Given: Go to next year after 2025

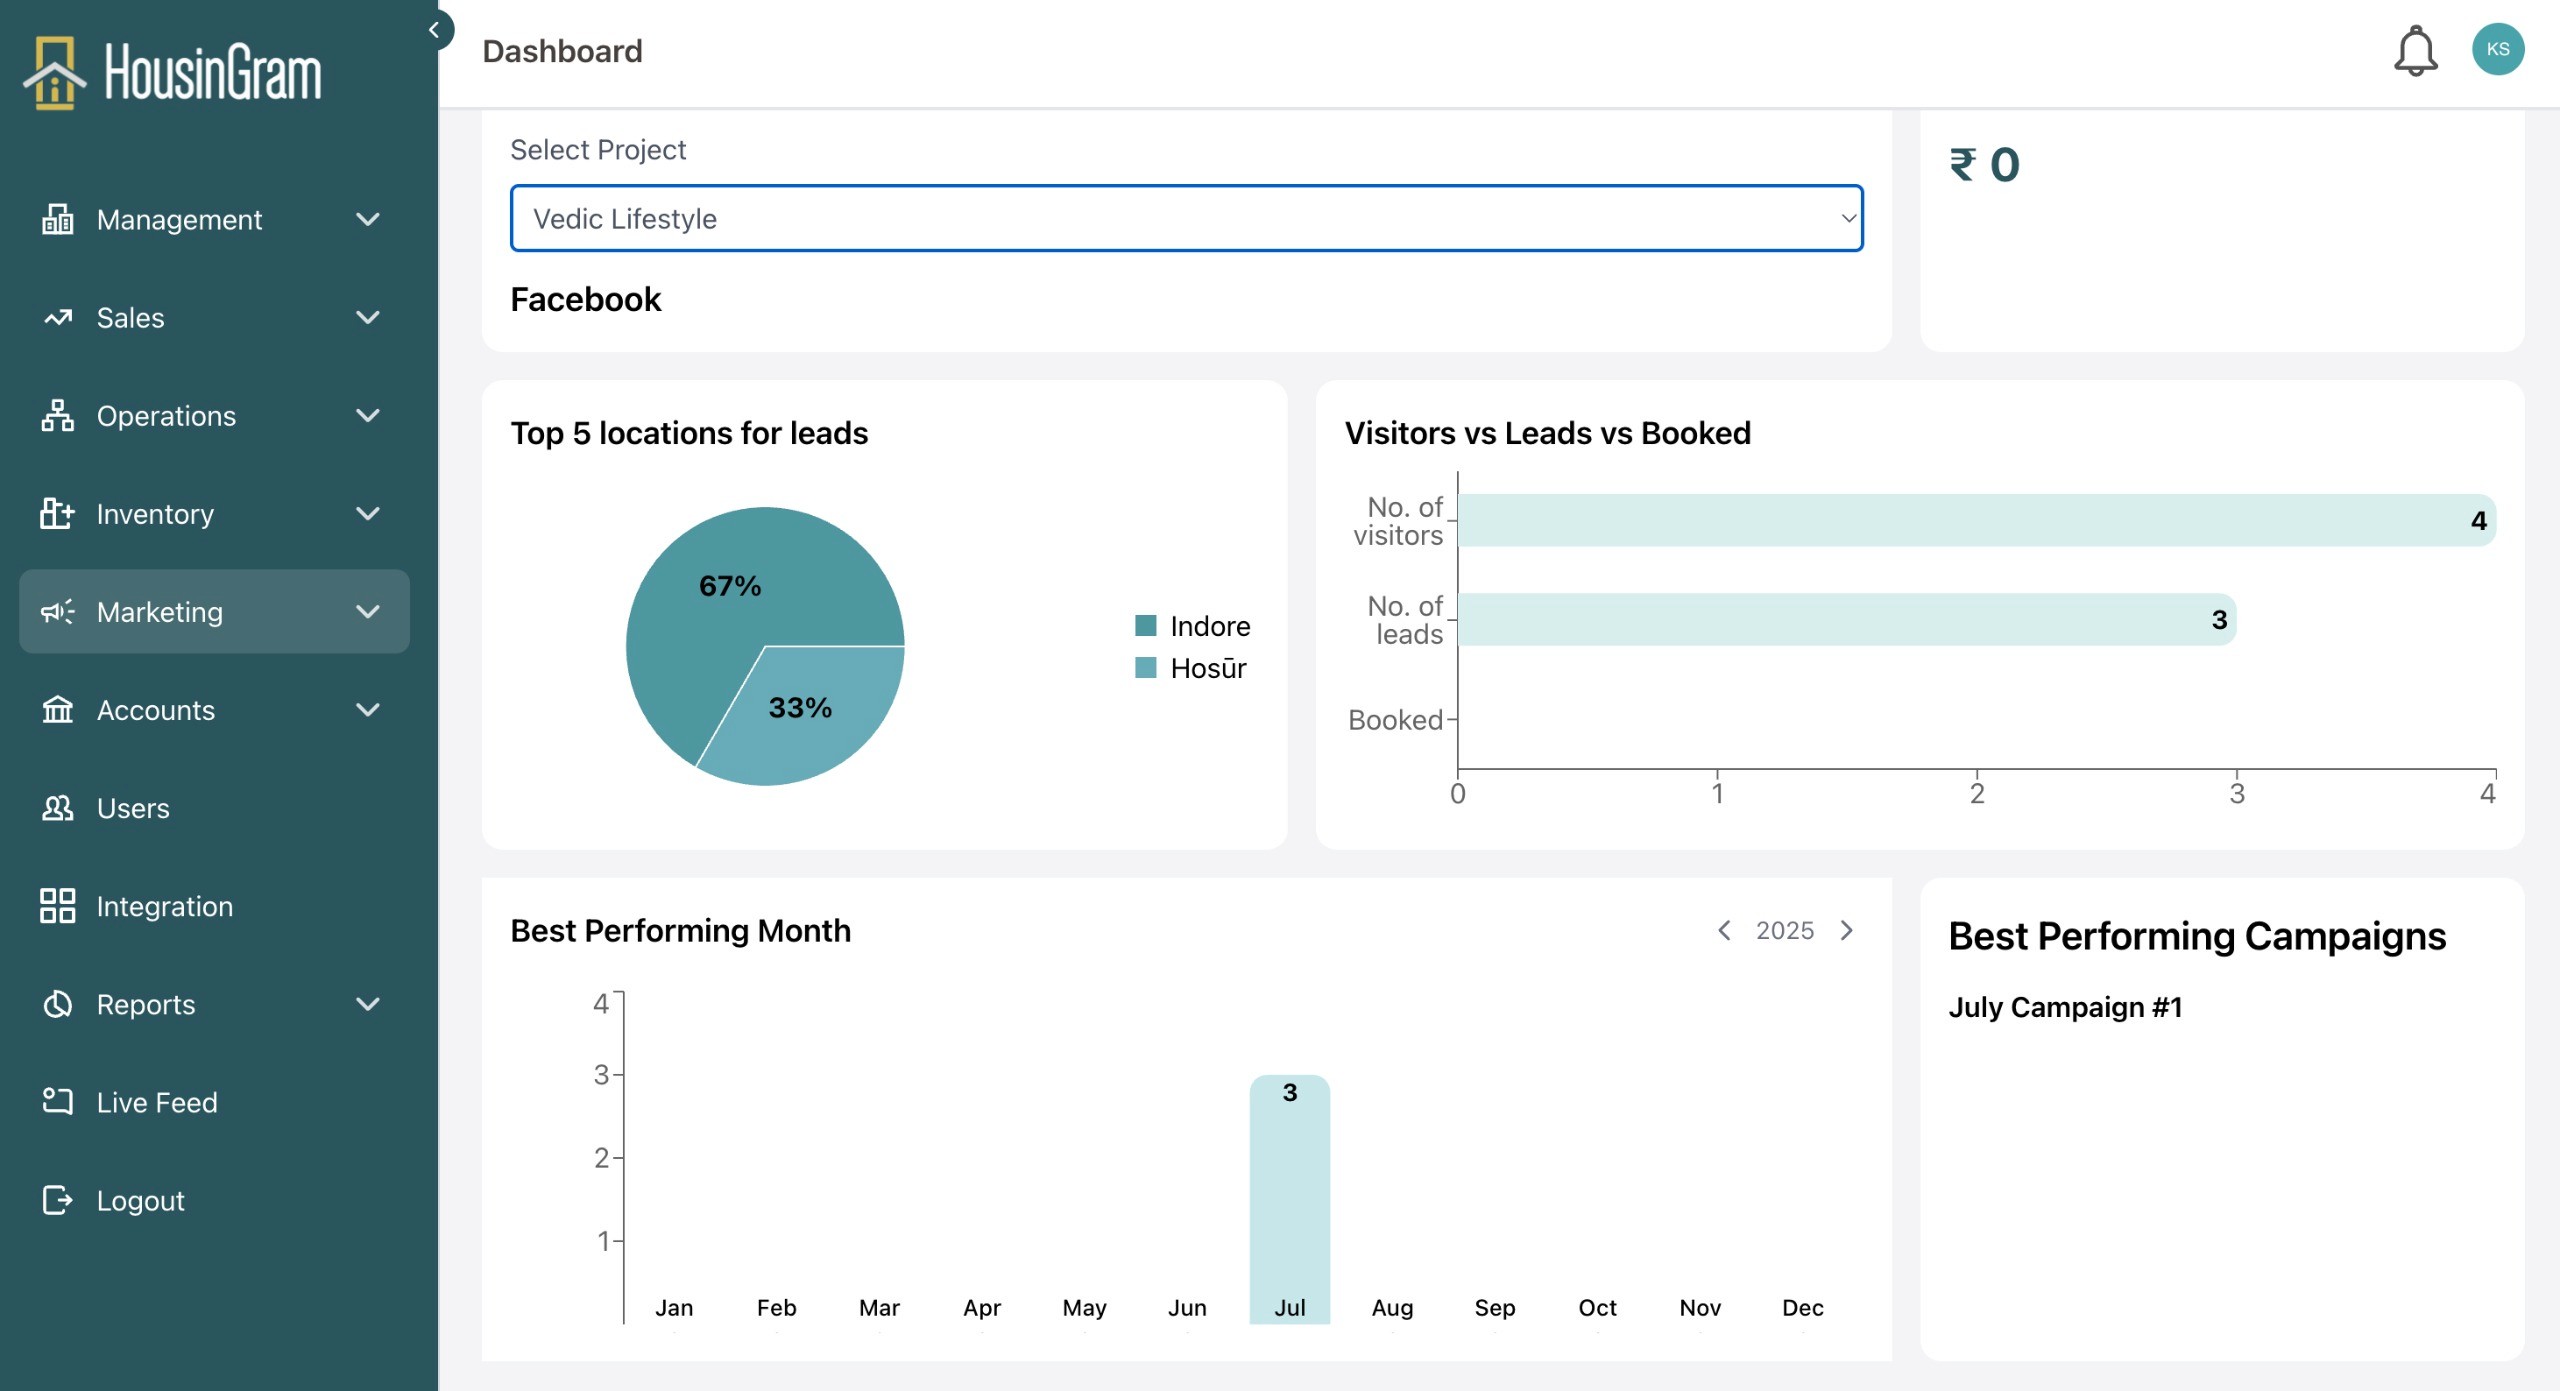Looking at the screenshot, I should (1847, 931).
